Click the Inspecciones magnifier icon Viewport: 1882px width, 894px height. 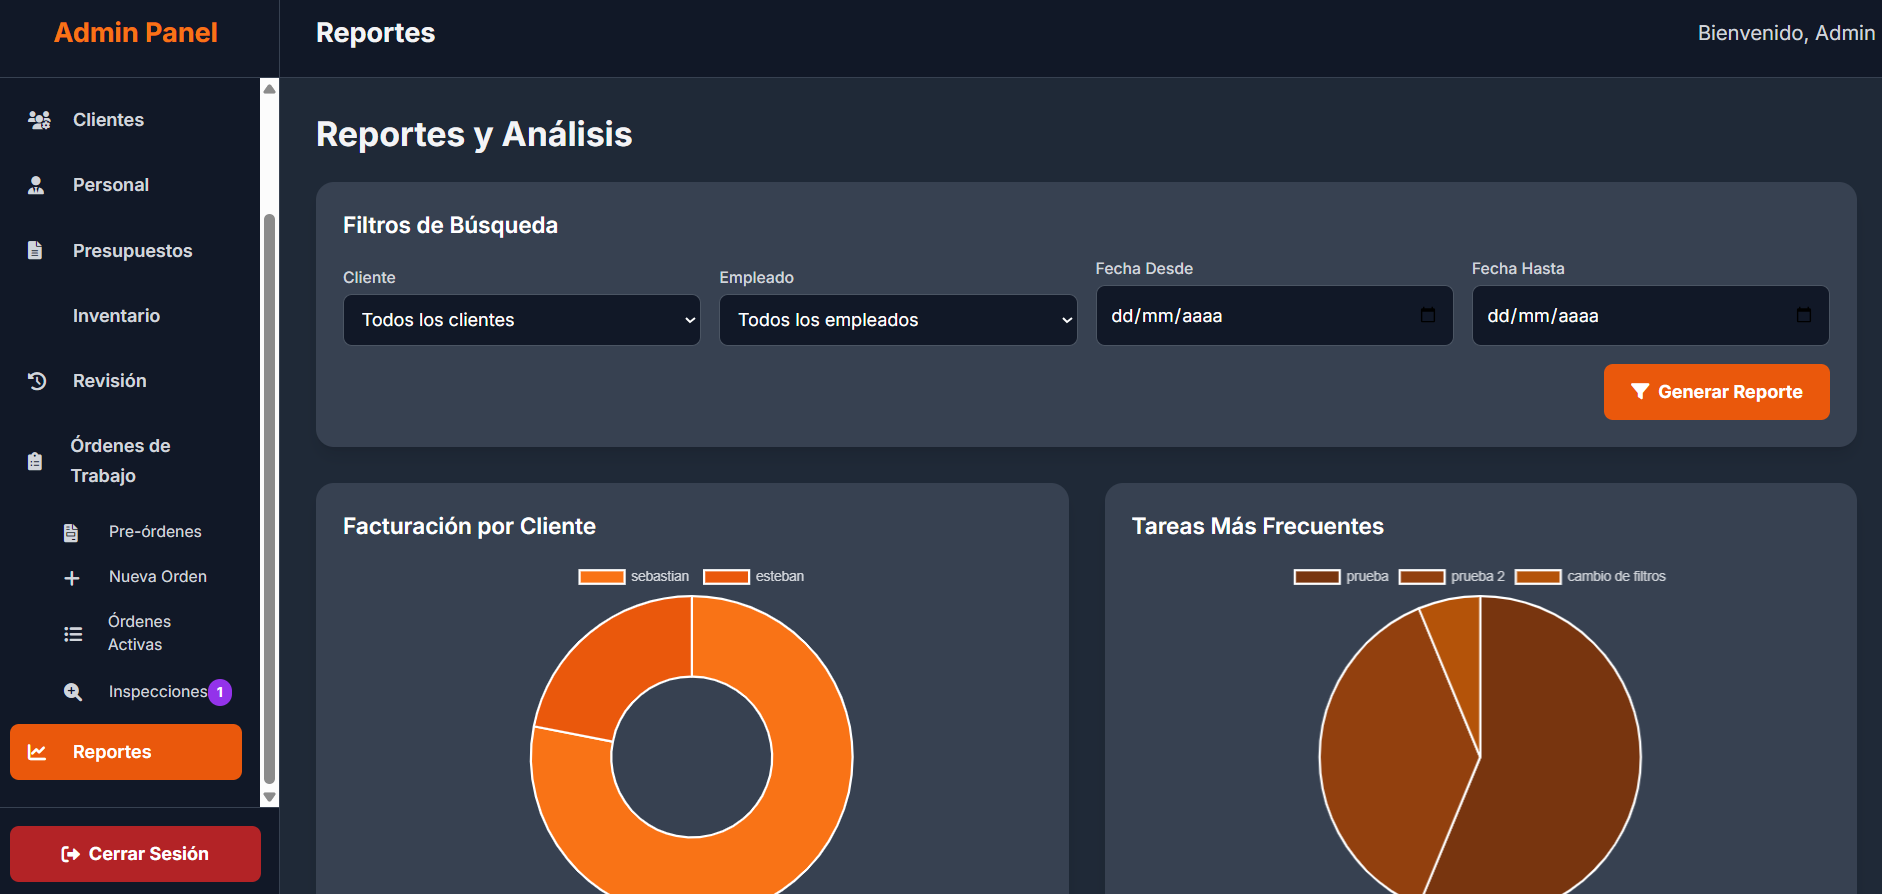pyautogui.click(x=73, y=692)
